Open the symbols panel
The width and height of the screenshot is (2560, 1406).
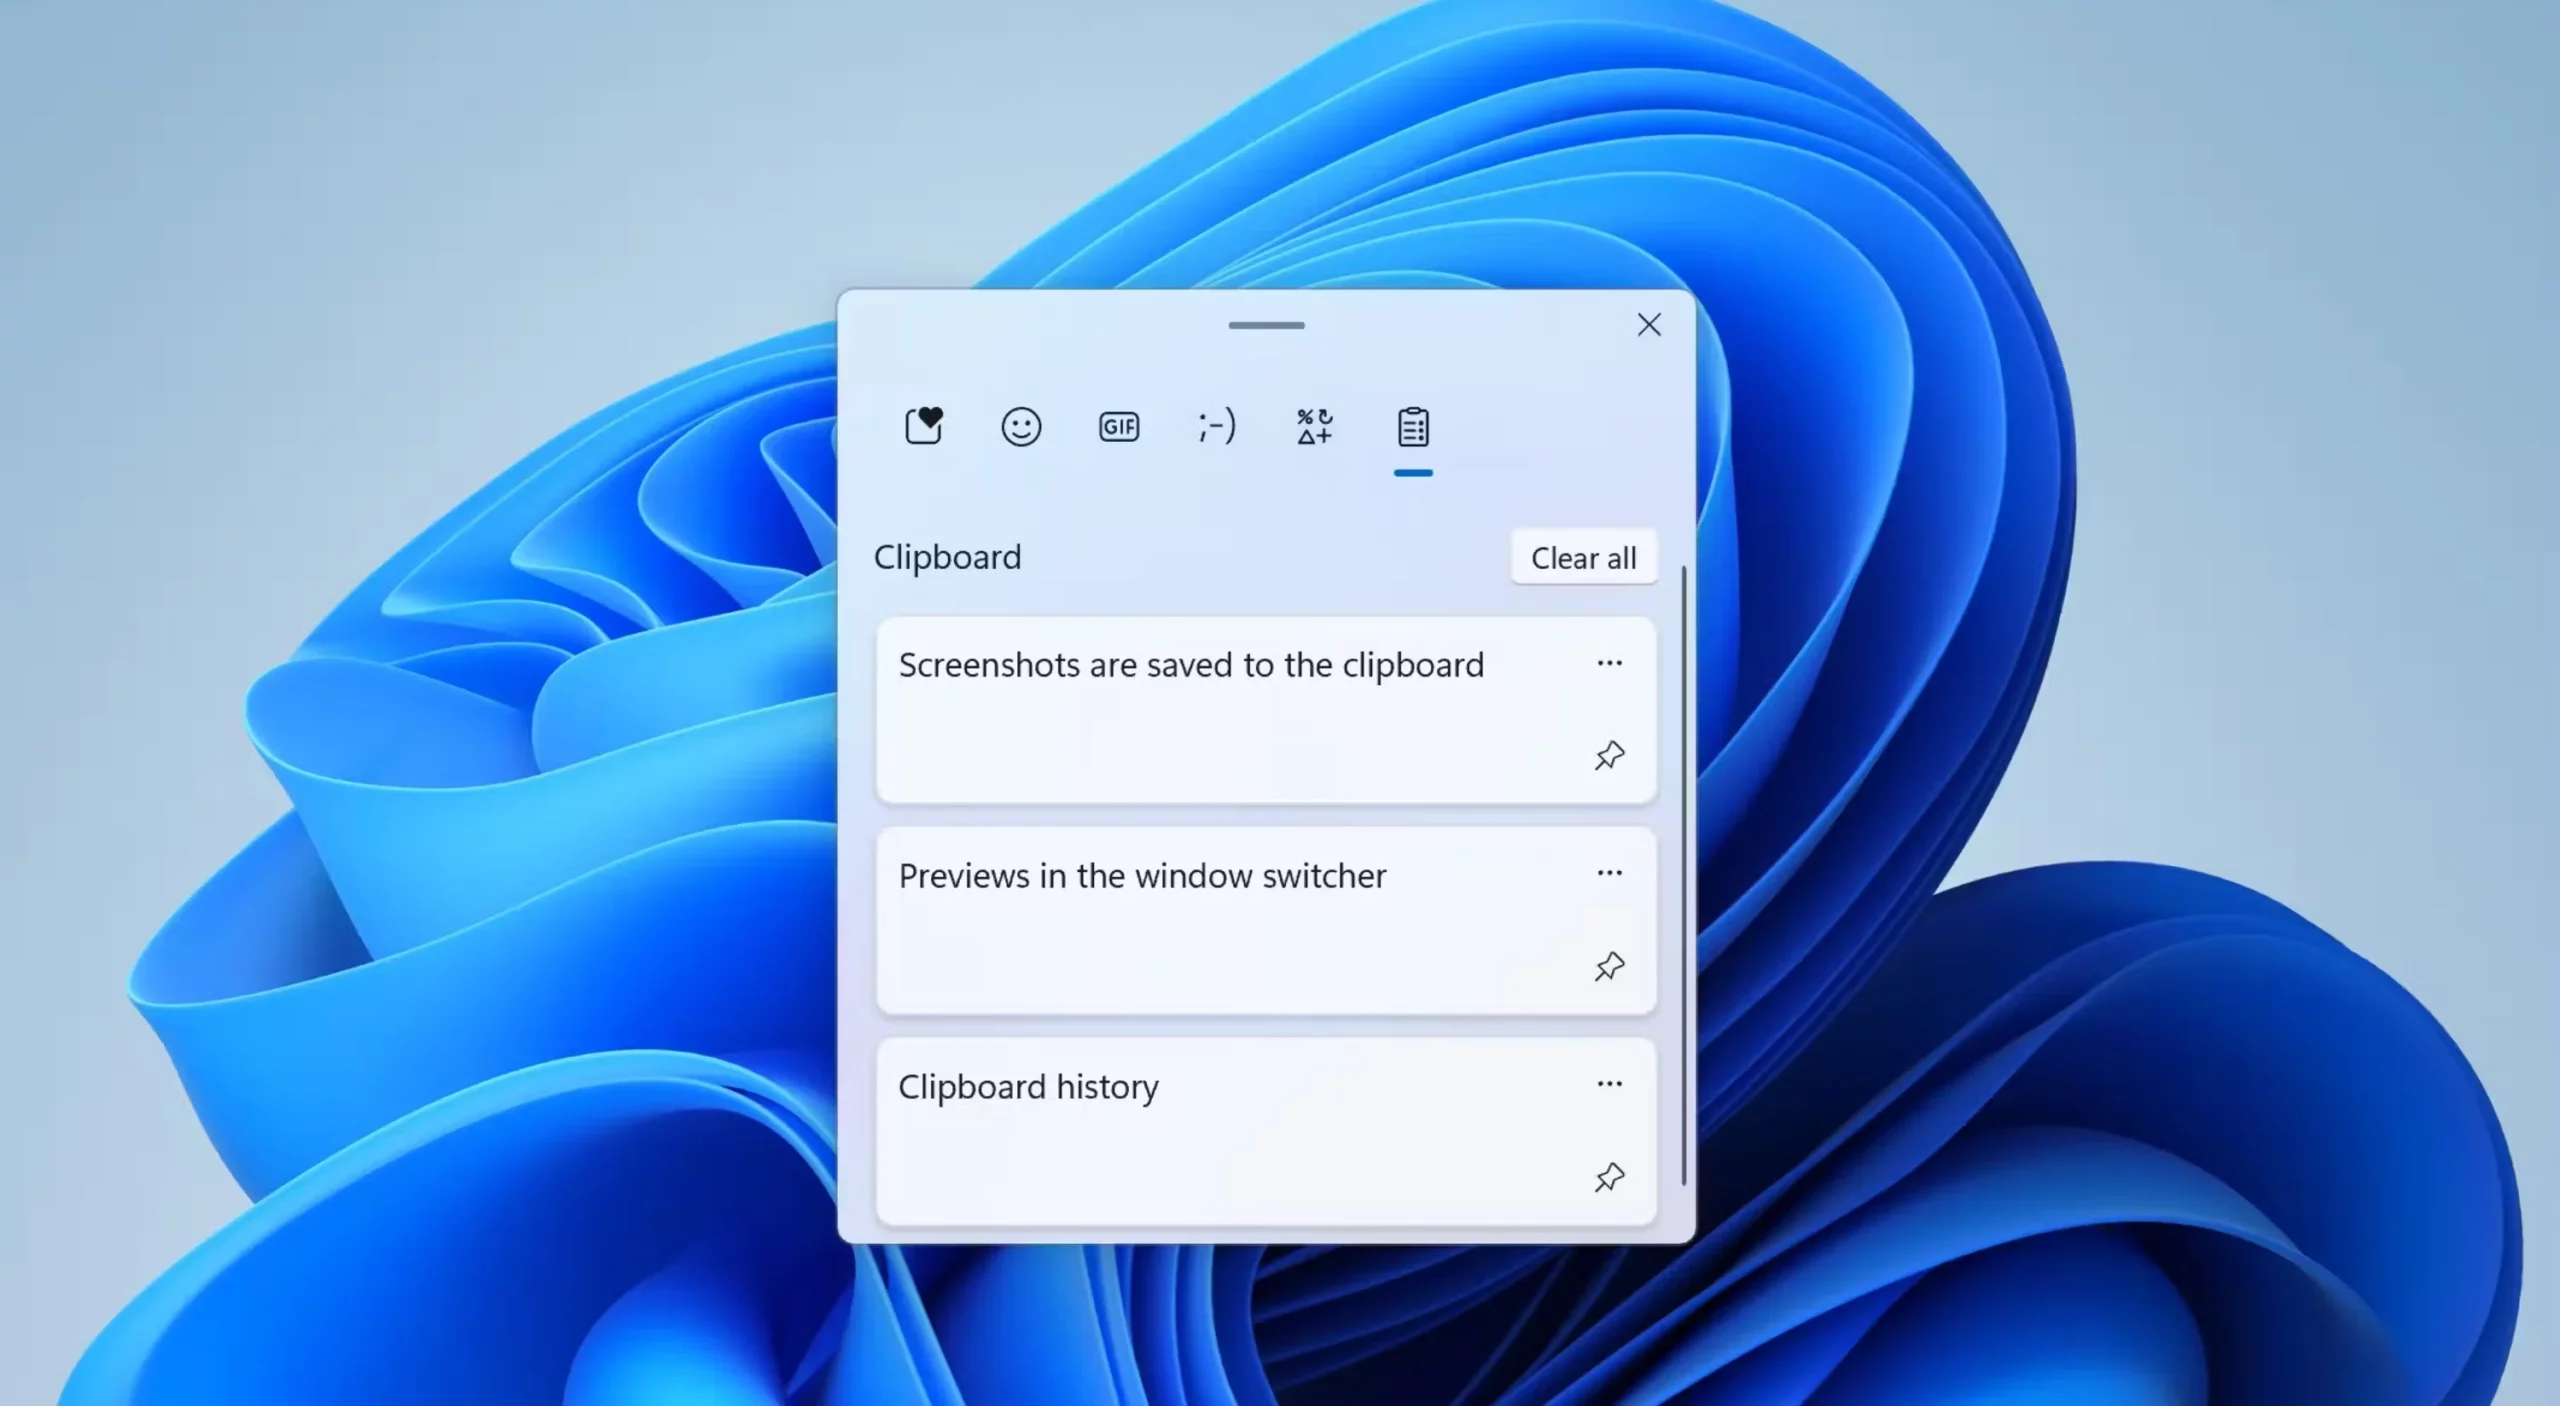coord(1313,426)
